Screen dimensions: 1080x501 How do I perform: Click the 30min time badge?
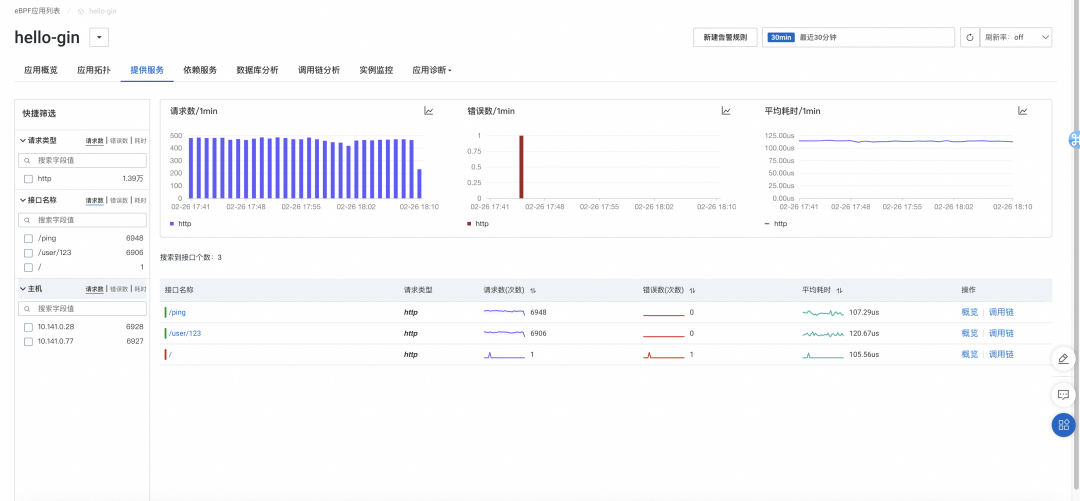point(781,37)
